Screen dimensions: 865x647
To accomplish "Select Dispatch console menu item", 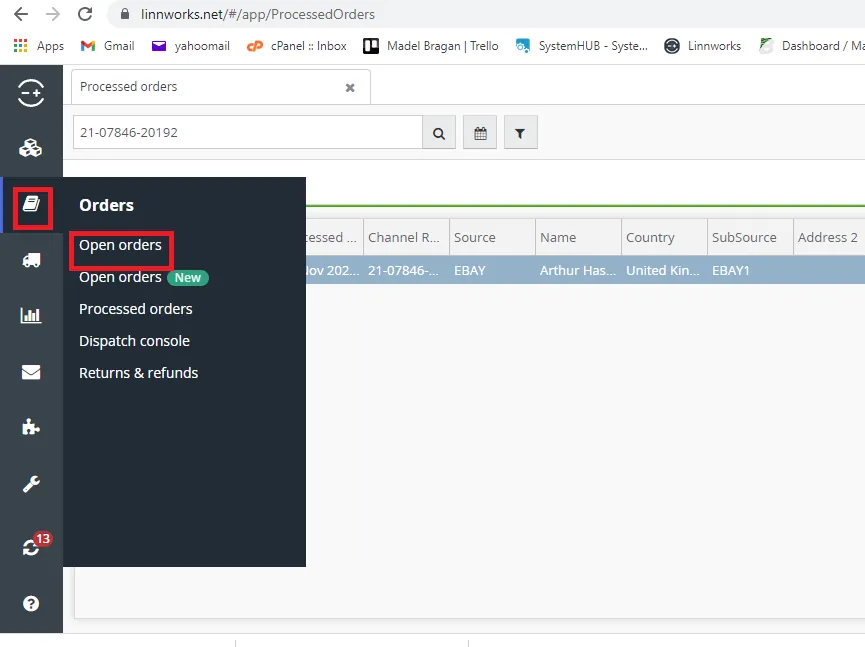I will click(x=134, y=341).
